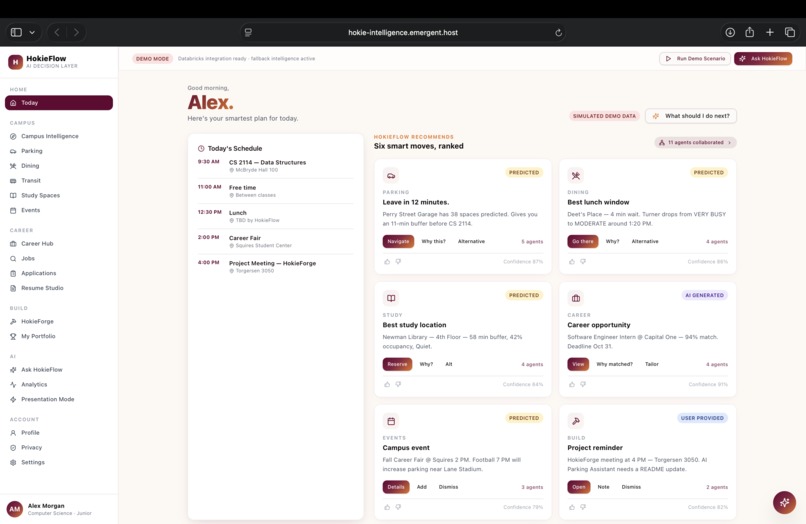Go forward with the browser forward arrow
This screenshot has width=806, height=524.
pos(76,32)
